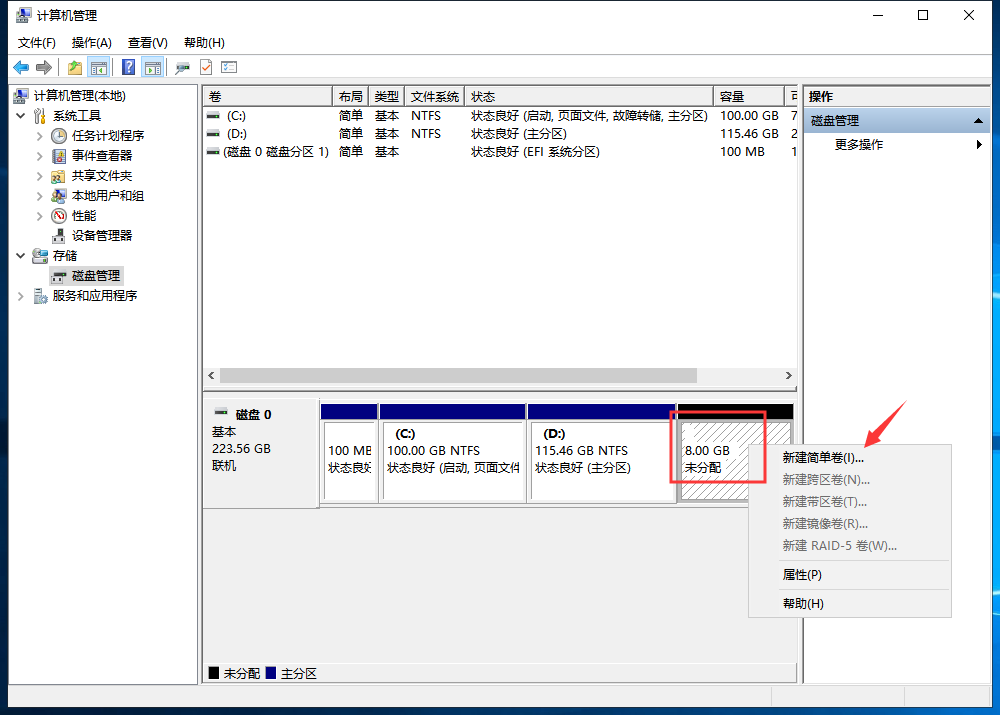This screenshot has height=715, width=1000.
Task: Toggle the Show/Hide Action Pane toolbar button
Action: click(x=152, y=67)
